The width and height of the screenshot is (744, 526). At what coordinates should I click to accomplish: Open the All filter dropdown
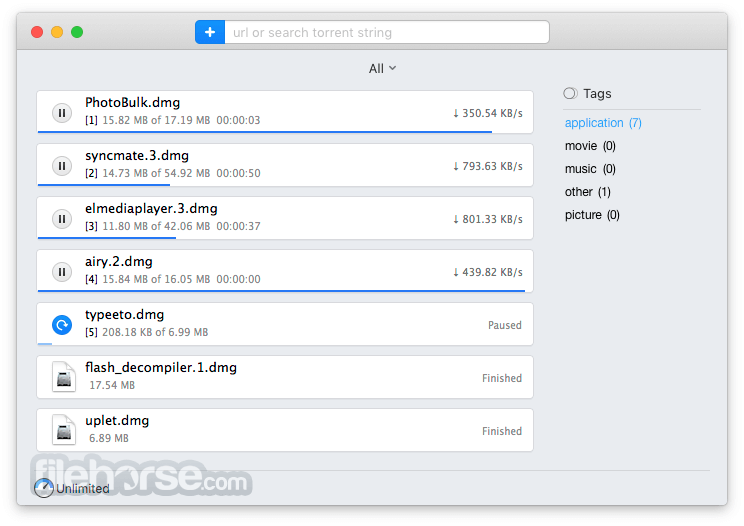click(382, 69)
